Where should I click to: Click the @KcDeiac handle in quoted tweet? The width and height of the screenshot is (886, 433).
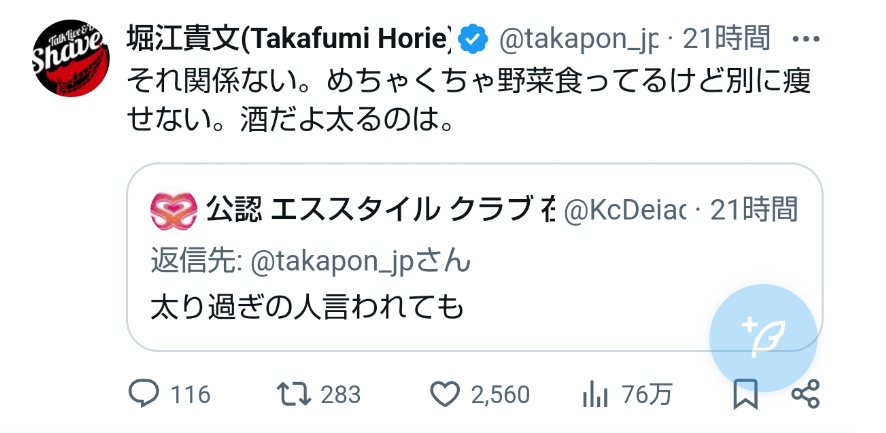(x=625, y=210)
